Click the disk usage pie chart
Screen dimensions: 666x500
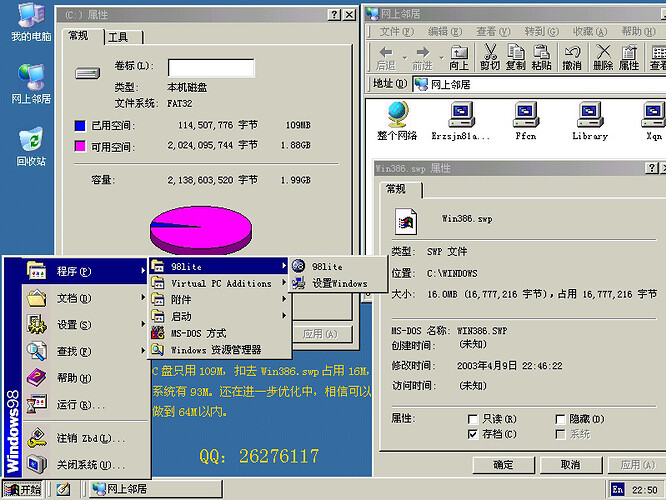click(201, 230)
